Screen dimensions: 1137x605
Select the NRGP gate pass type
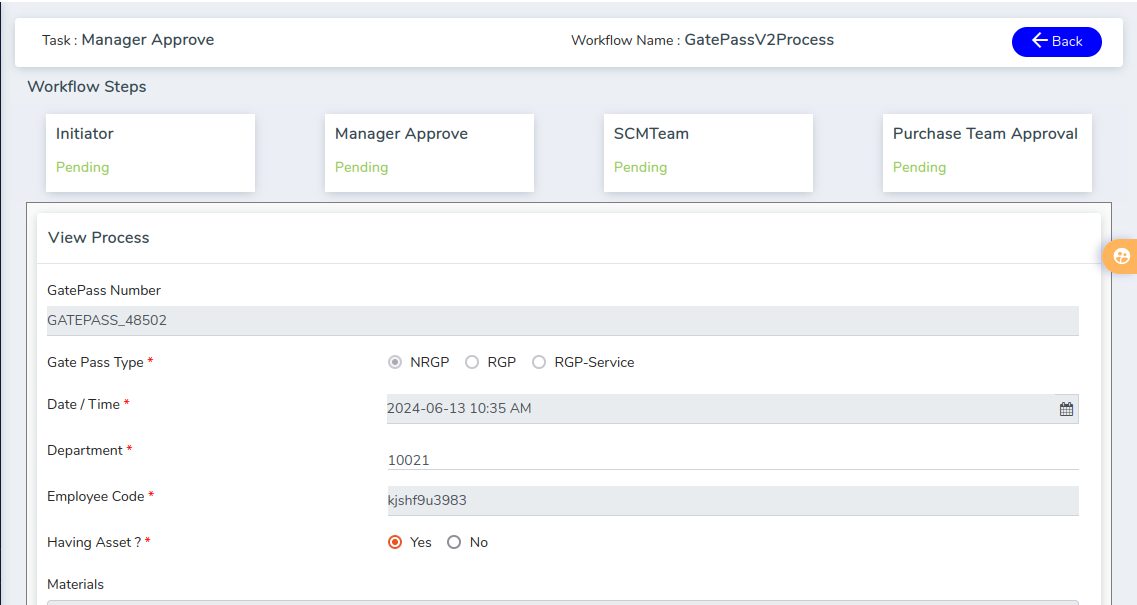tap(395, 362)
